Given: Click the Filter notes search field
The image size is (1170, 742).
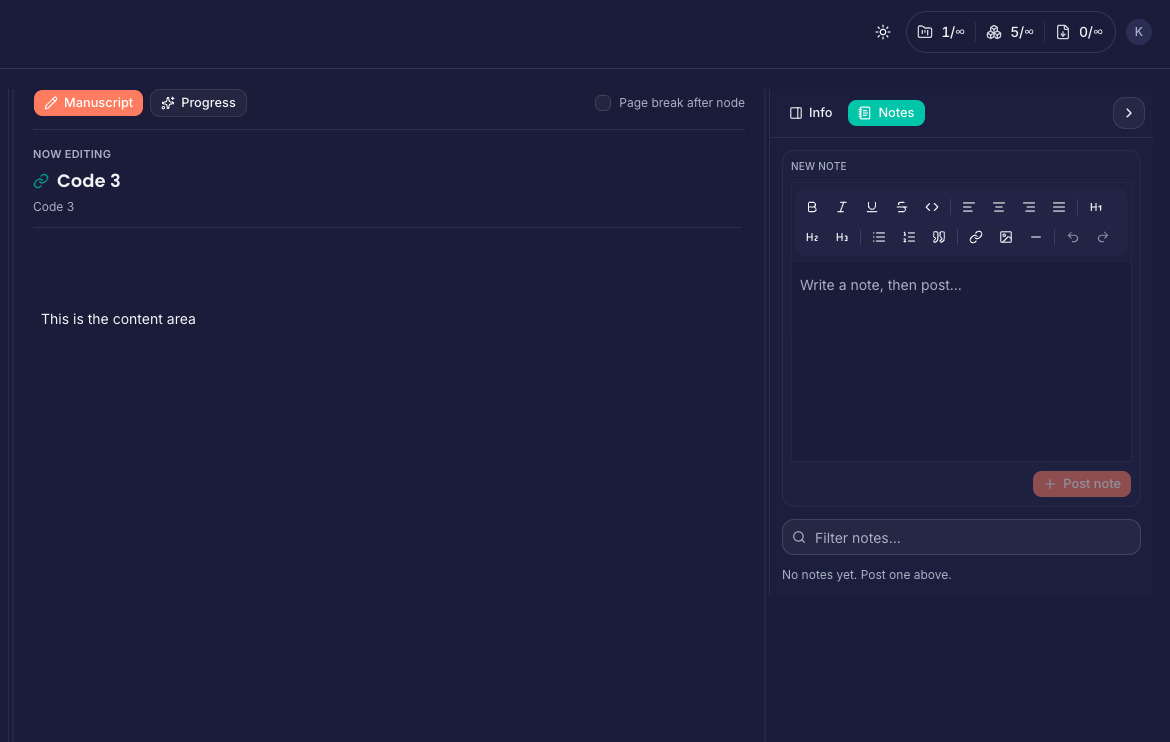Looking at the screenshot, I should 961,537.
